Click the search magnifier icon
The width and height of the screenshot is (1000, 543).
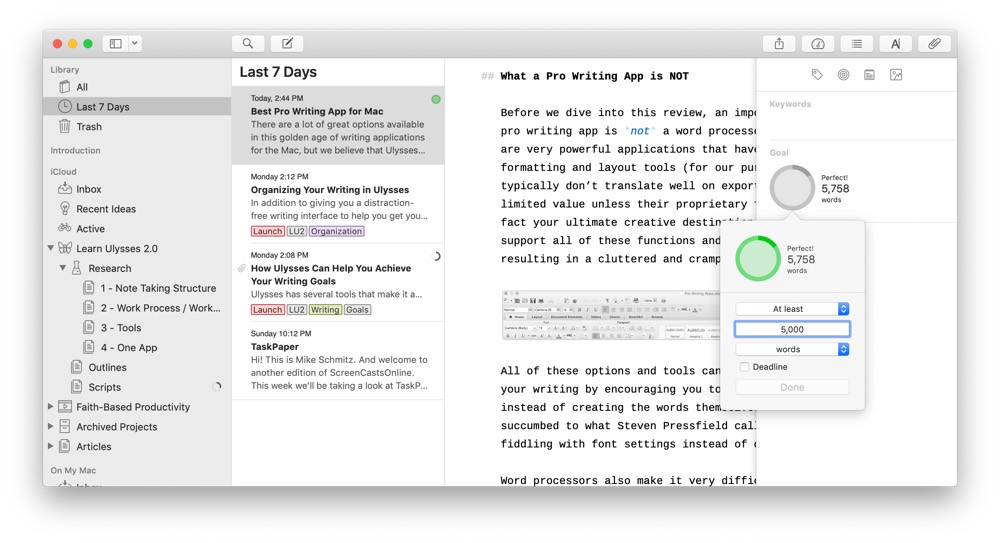coord(248,43)
